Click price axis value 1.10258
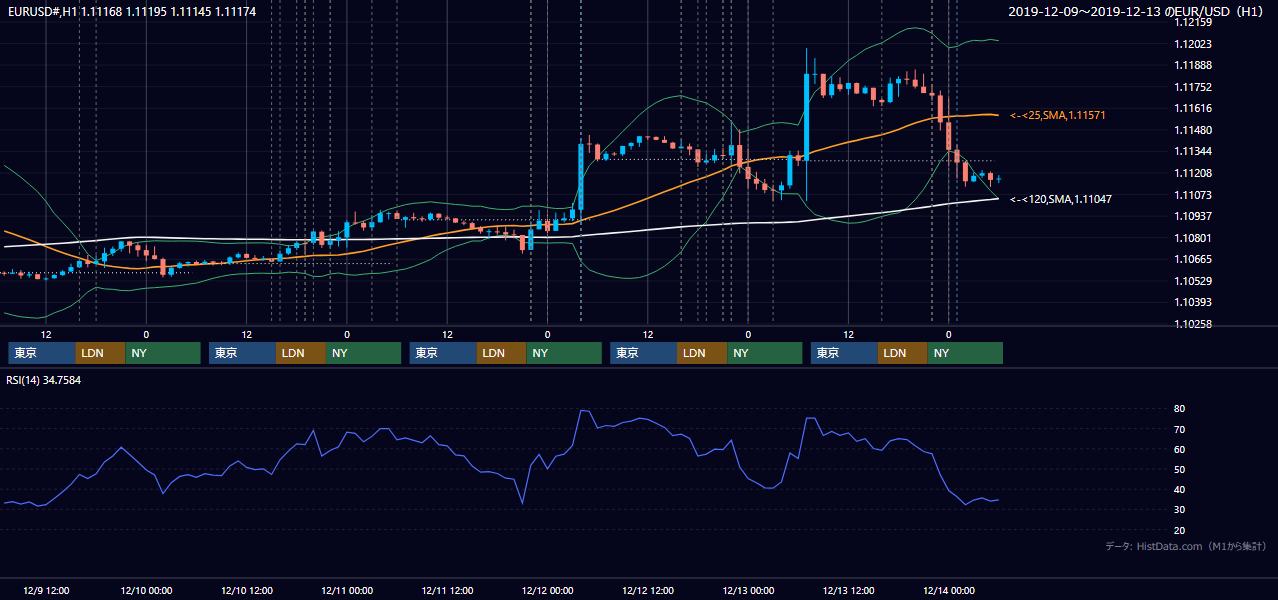The height and width of the screenshot is (600, 1278). tap(1193, 324)
